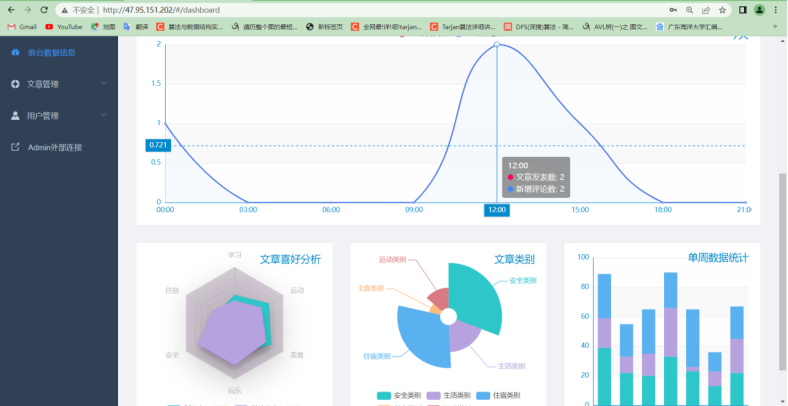Toggle the 住宿类别 legend item in pie chart
The image size is (788, 406).
[x=503, y=396]
